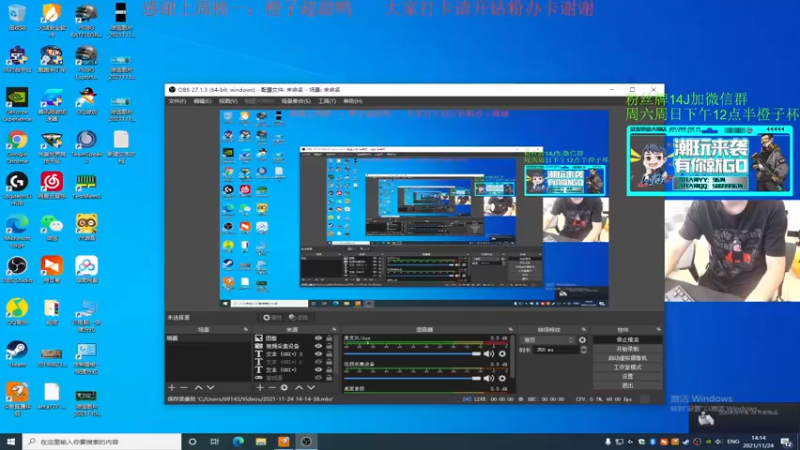Click 开始录制 to start recording
The image size is (800, 450).
point(628,349)
